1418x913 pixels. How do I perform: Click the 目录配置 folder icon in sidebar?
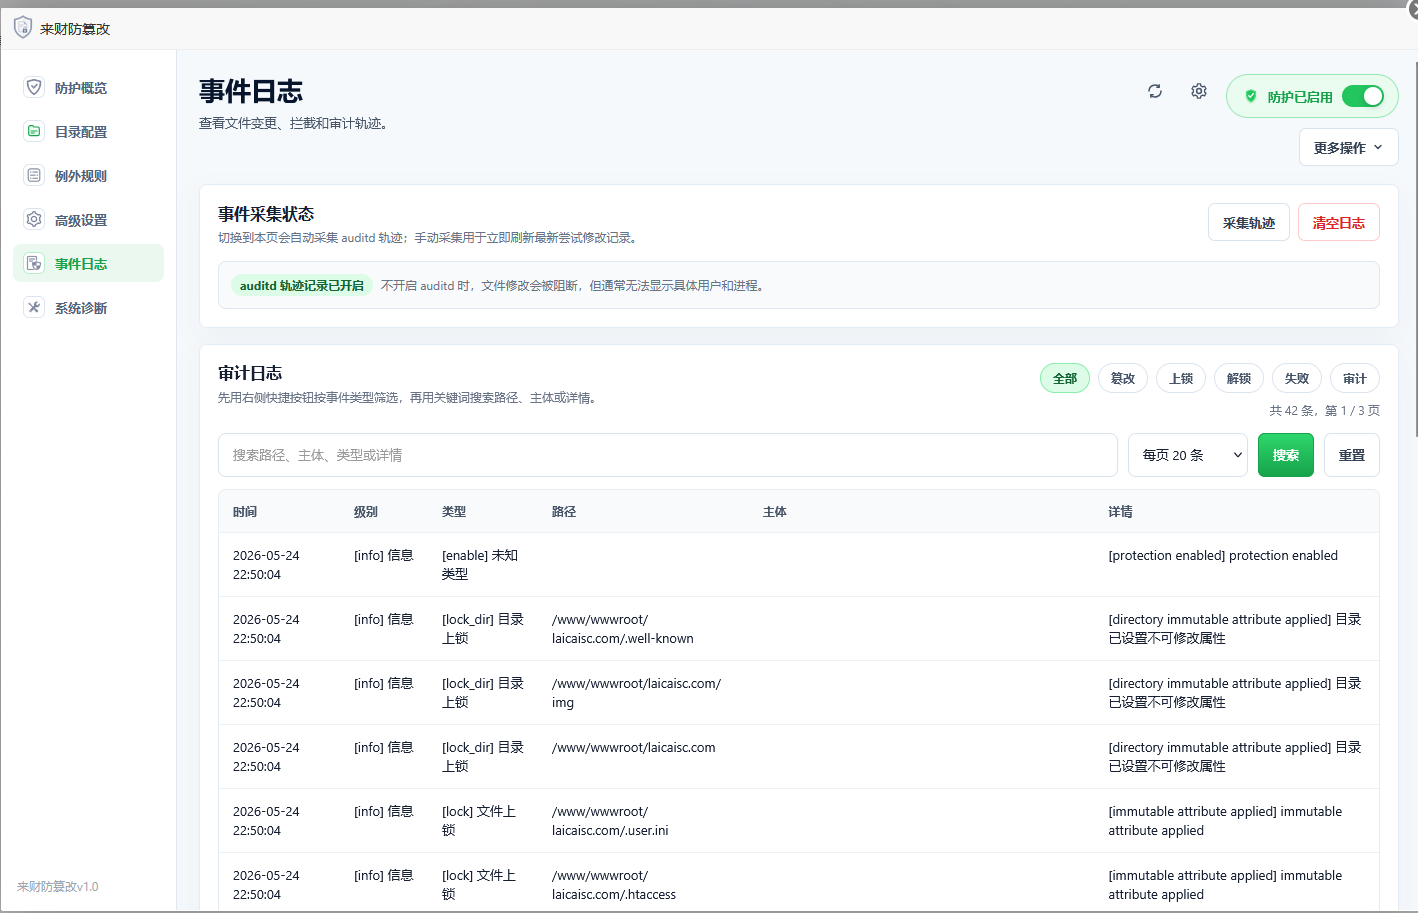(x=34, y=131)
